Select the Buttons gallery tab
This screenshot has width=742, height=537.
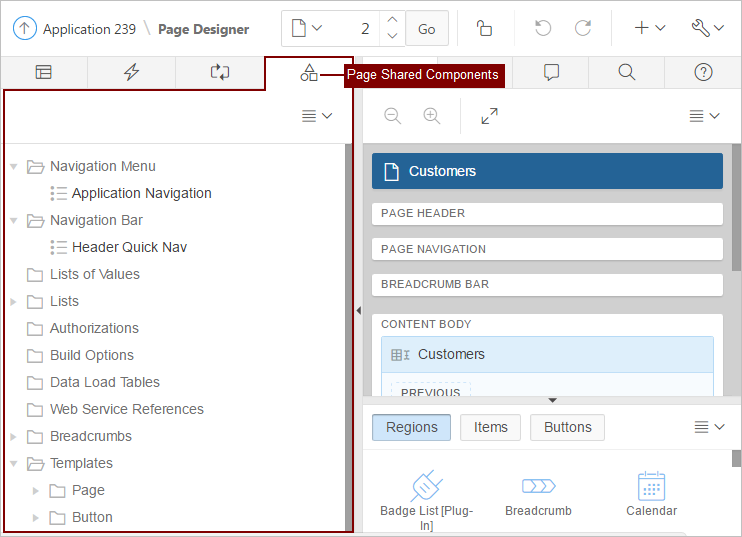coord(567,427)
